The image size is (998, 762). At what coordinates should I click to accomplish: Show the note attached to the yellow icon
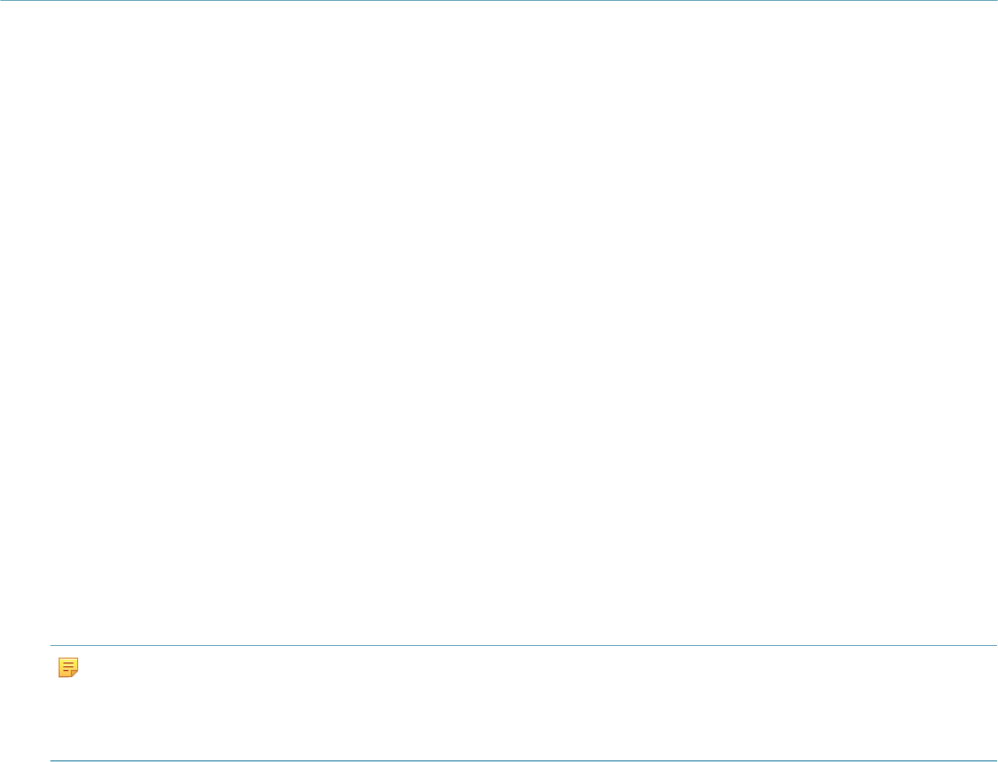click(68, 667)
